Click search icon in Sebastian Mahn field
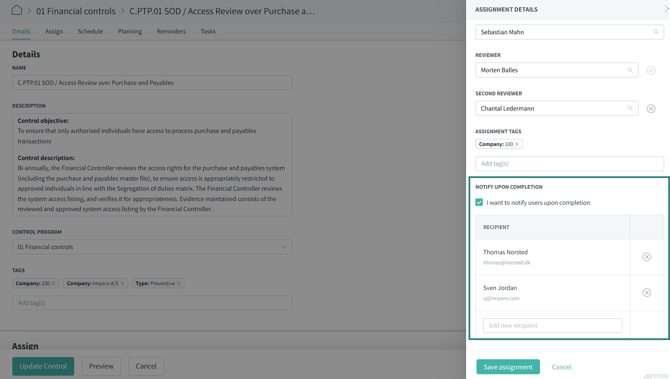The height and width of the screenshot is (379, 670). (x=655, y=32)
